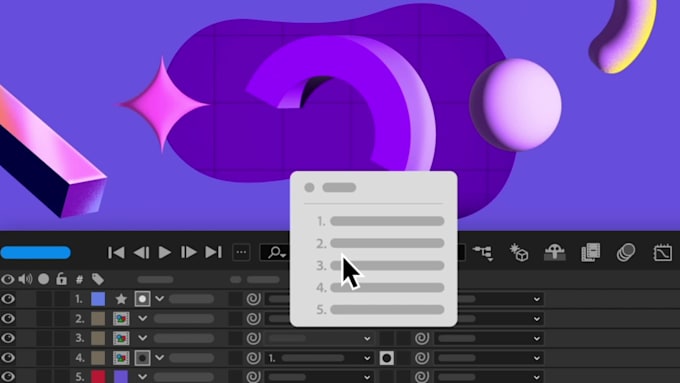Image resolution: width=680 pixels, height=383 pixels.
Task: Open layer 5's first dropdown menu
Action: 319,377
